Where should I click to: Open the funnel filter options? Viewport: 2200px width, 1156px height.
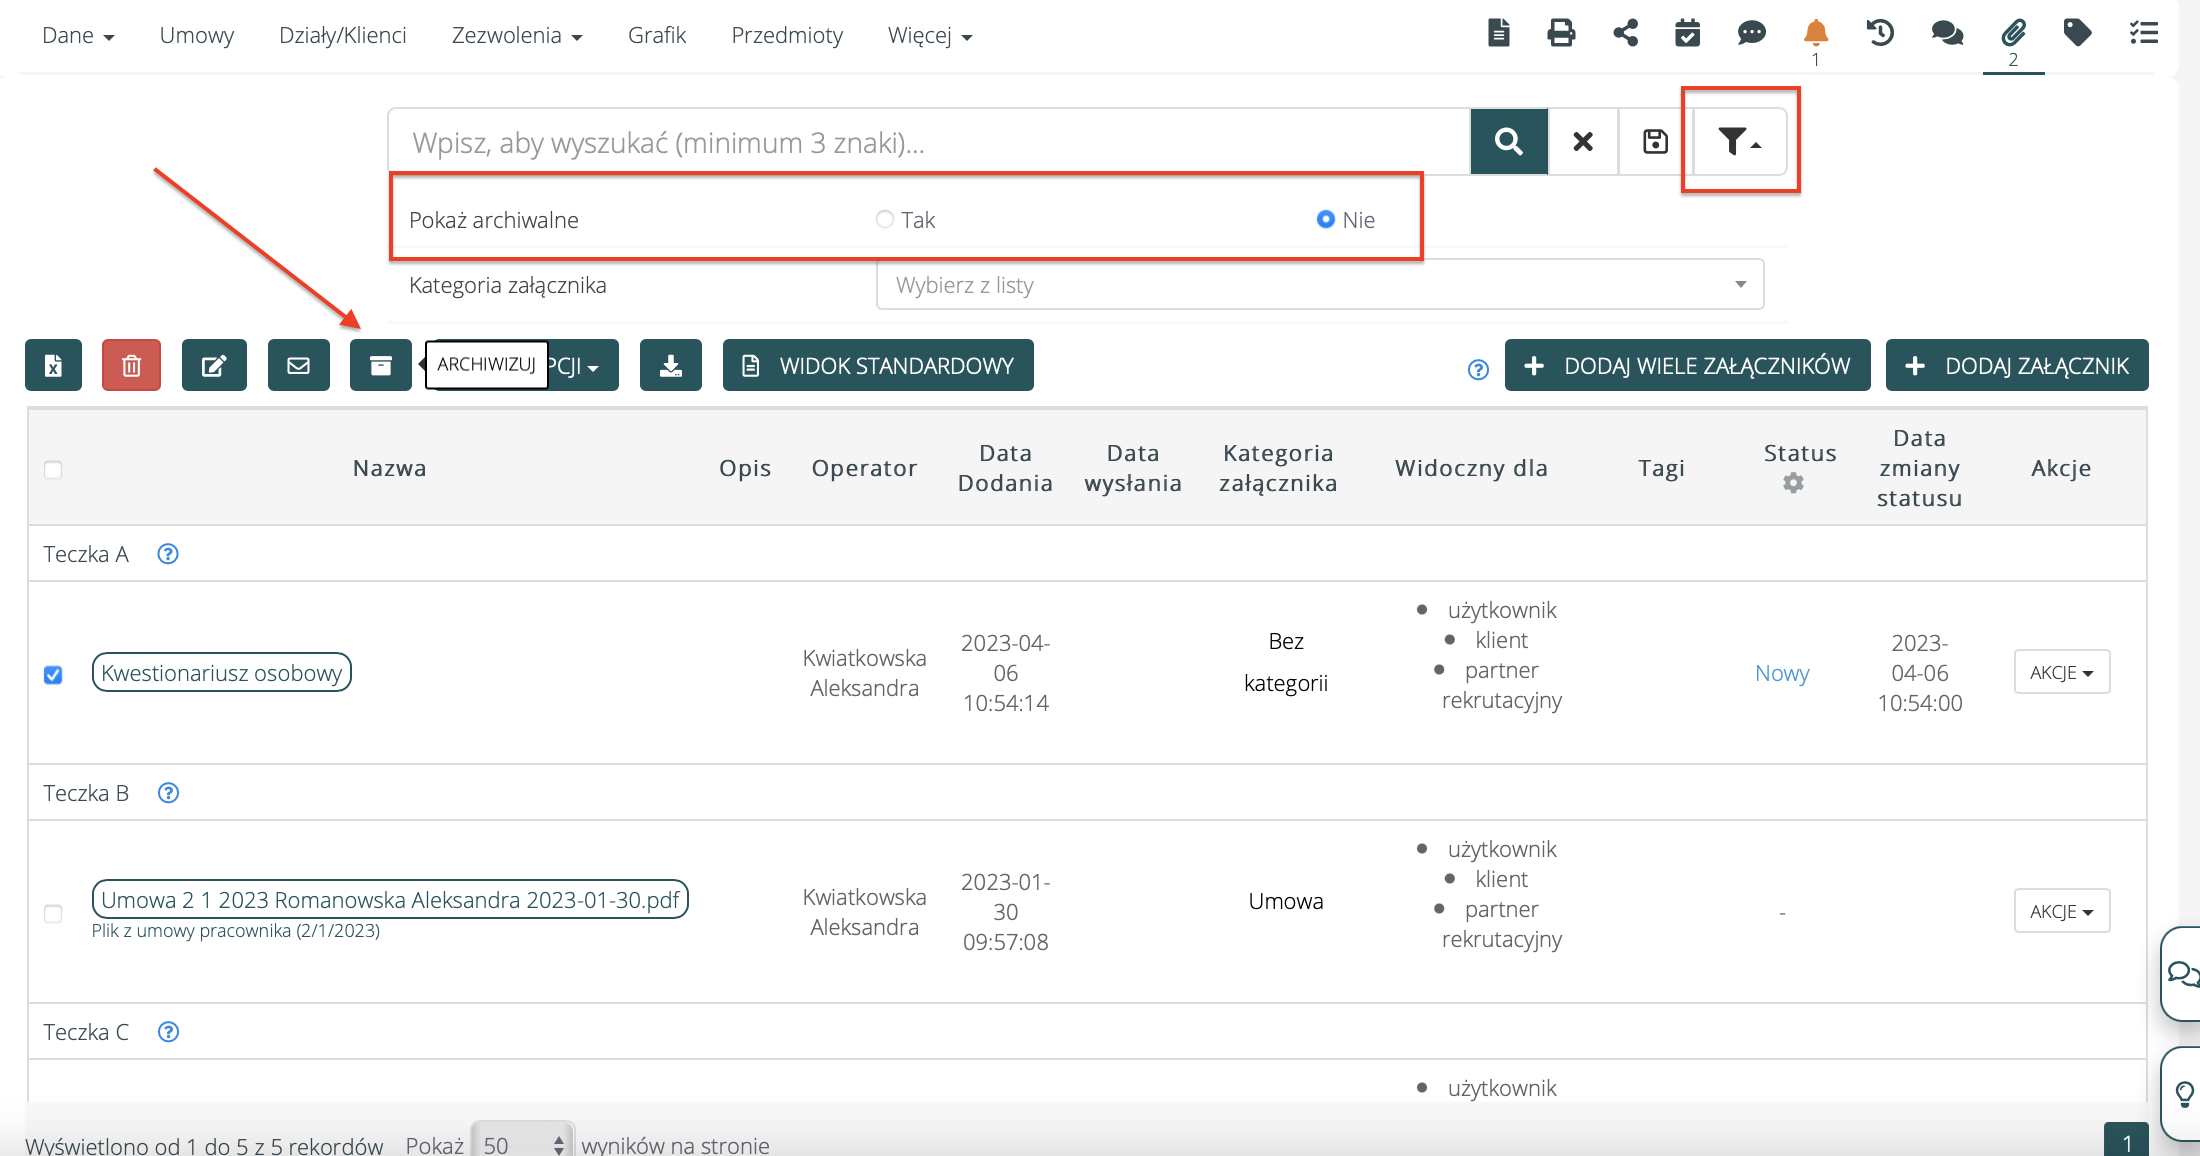click(1739, 142)
